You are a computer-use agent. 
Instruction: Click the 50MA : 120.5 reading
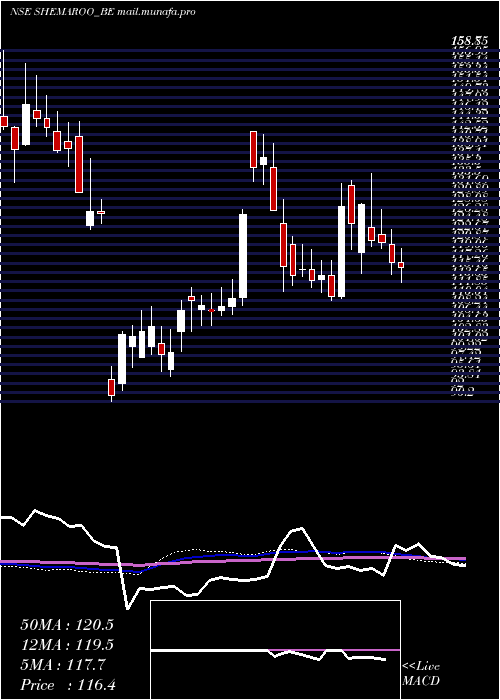[67, 625]
